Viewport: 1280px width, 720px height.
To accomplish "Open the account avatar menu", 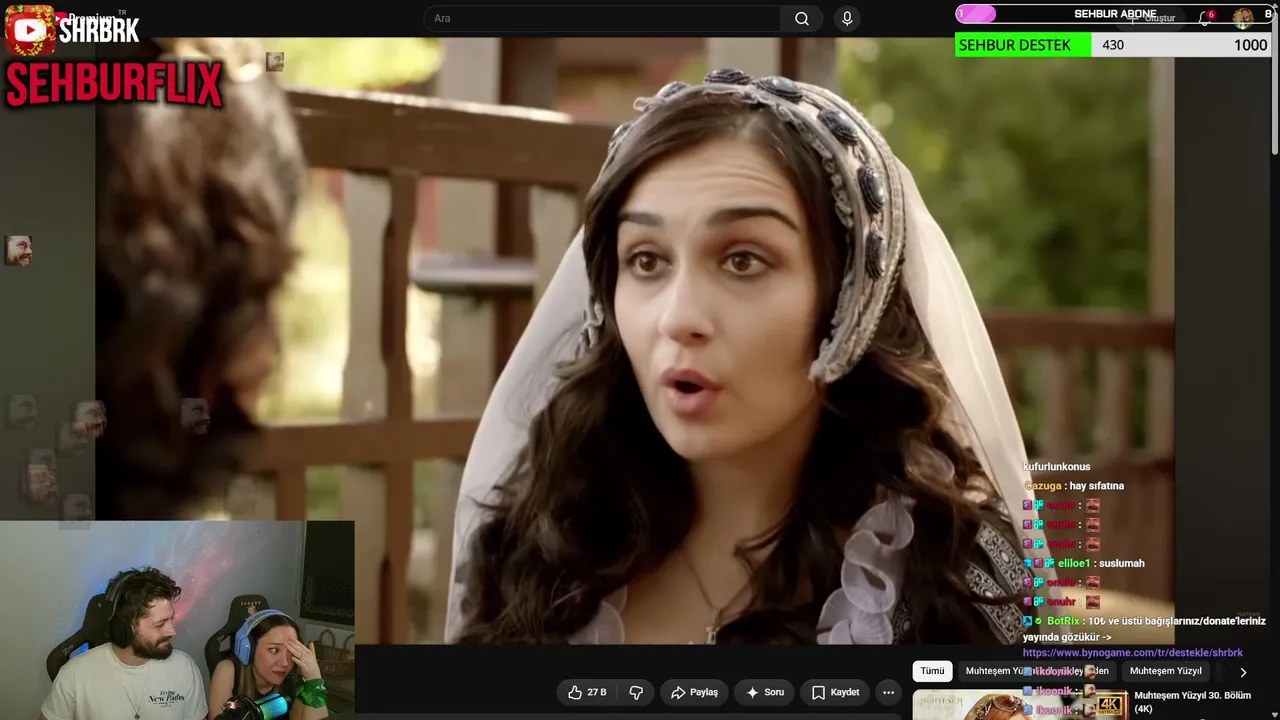I will click(1243, 17).
